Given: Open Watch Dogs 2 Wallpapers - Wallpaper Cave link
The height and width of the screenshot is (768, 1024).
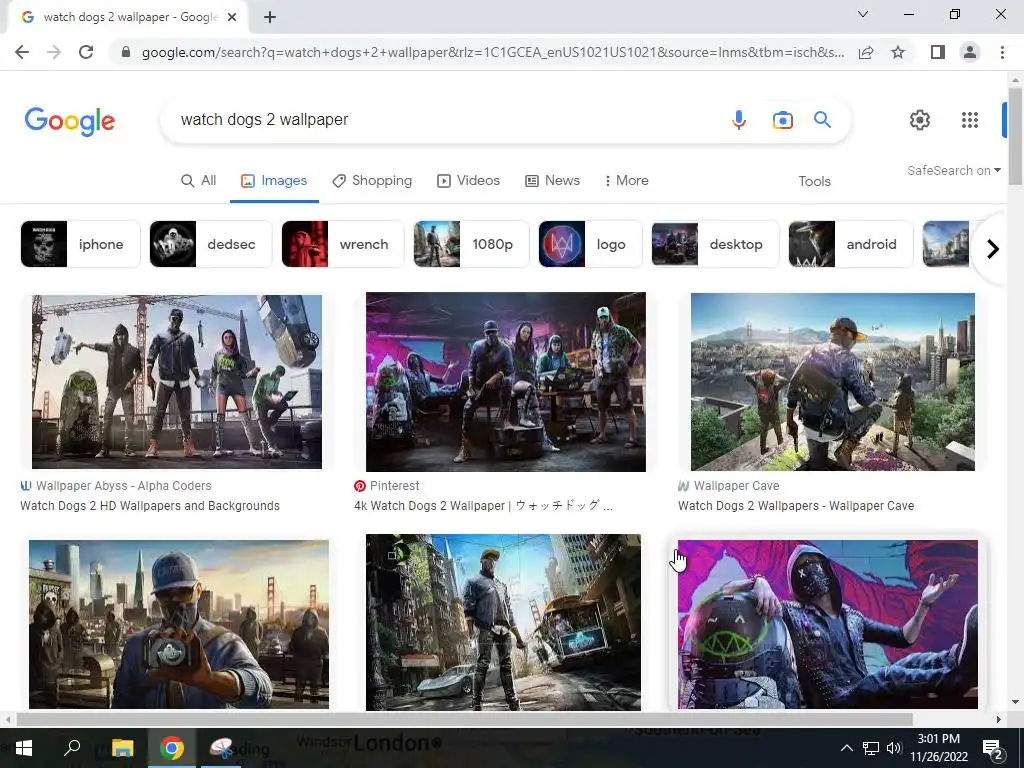Looking at the screenshot, I should (x=796, y=505).
